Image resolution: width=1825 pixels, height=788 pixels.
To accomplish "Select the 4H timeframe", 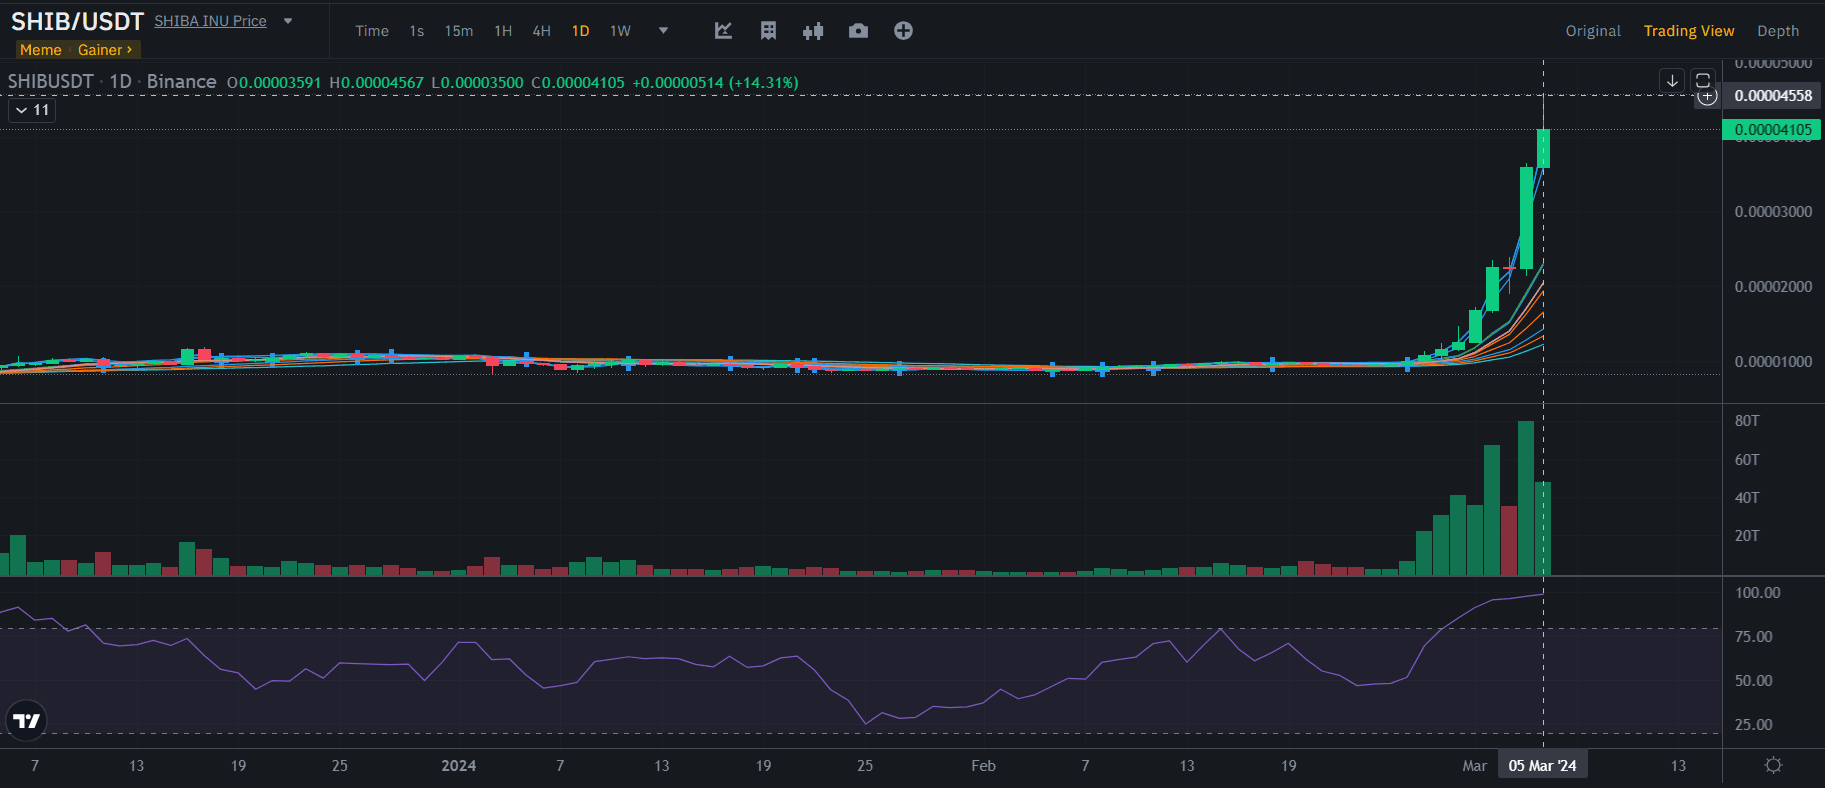I will [541, 31].
